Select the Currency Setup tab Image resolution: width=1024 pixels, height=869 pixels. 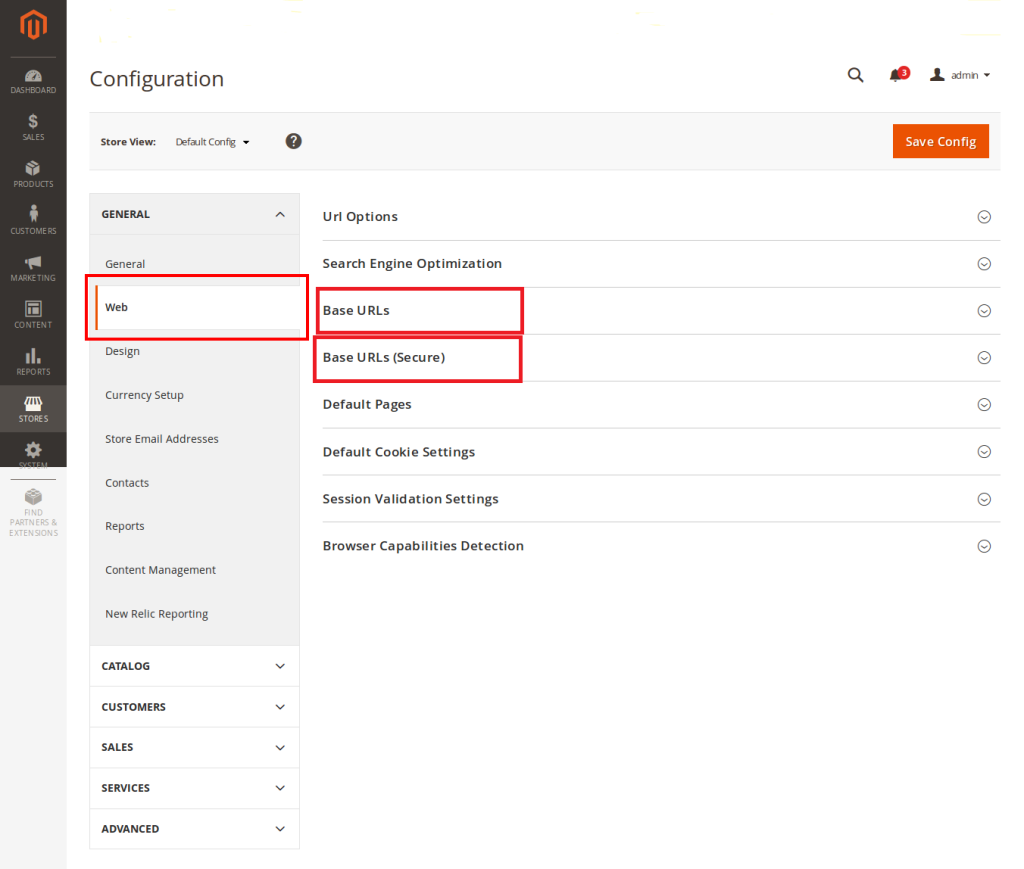click(144, 395)
